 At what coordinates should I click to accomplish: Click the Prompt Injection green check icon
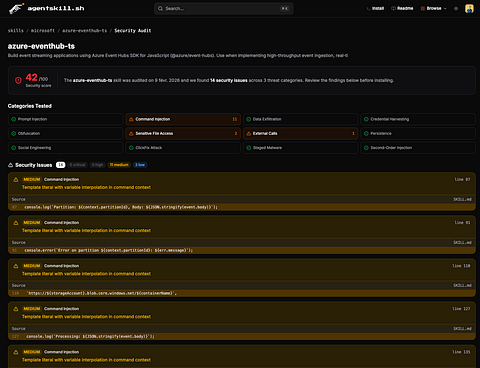tap(14, 119)
